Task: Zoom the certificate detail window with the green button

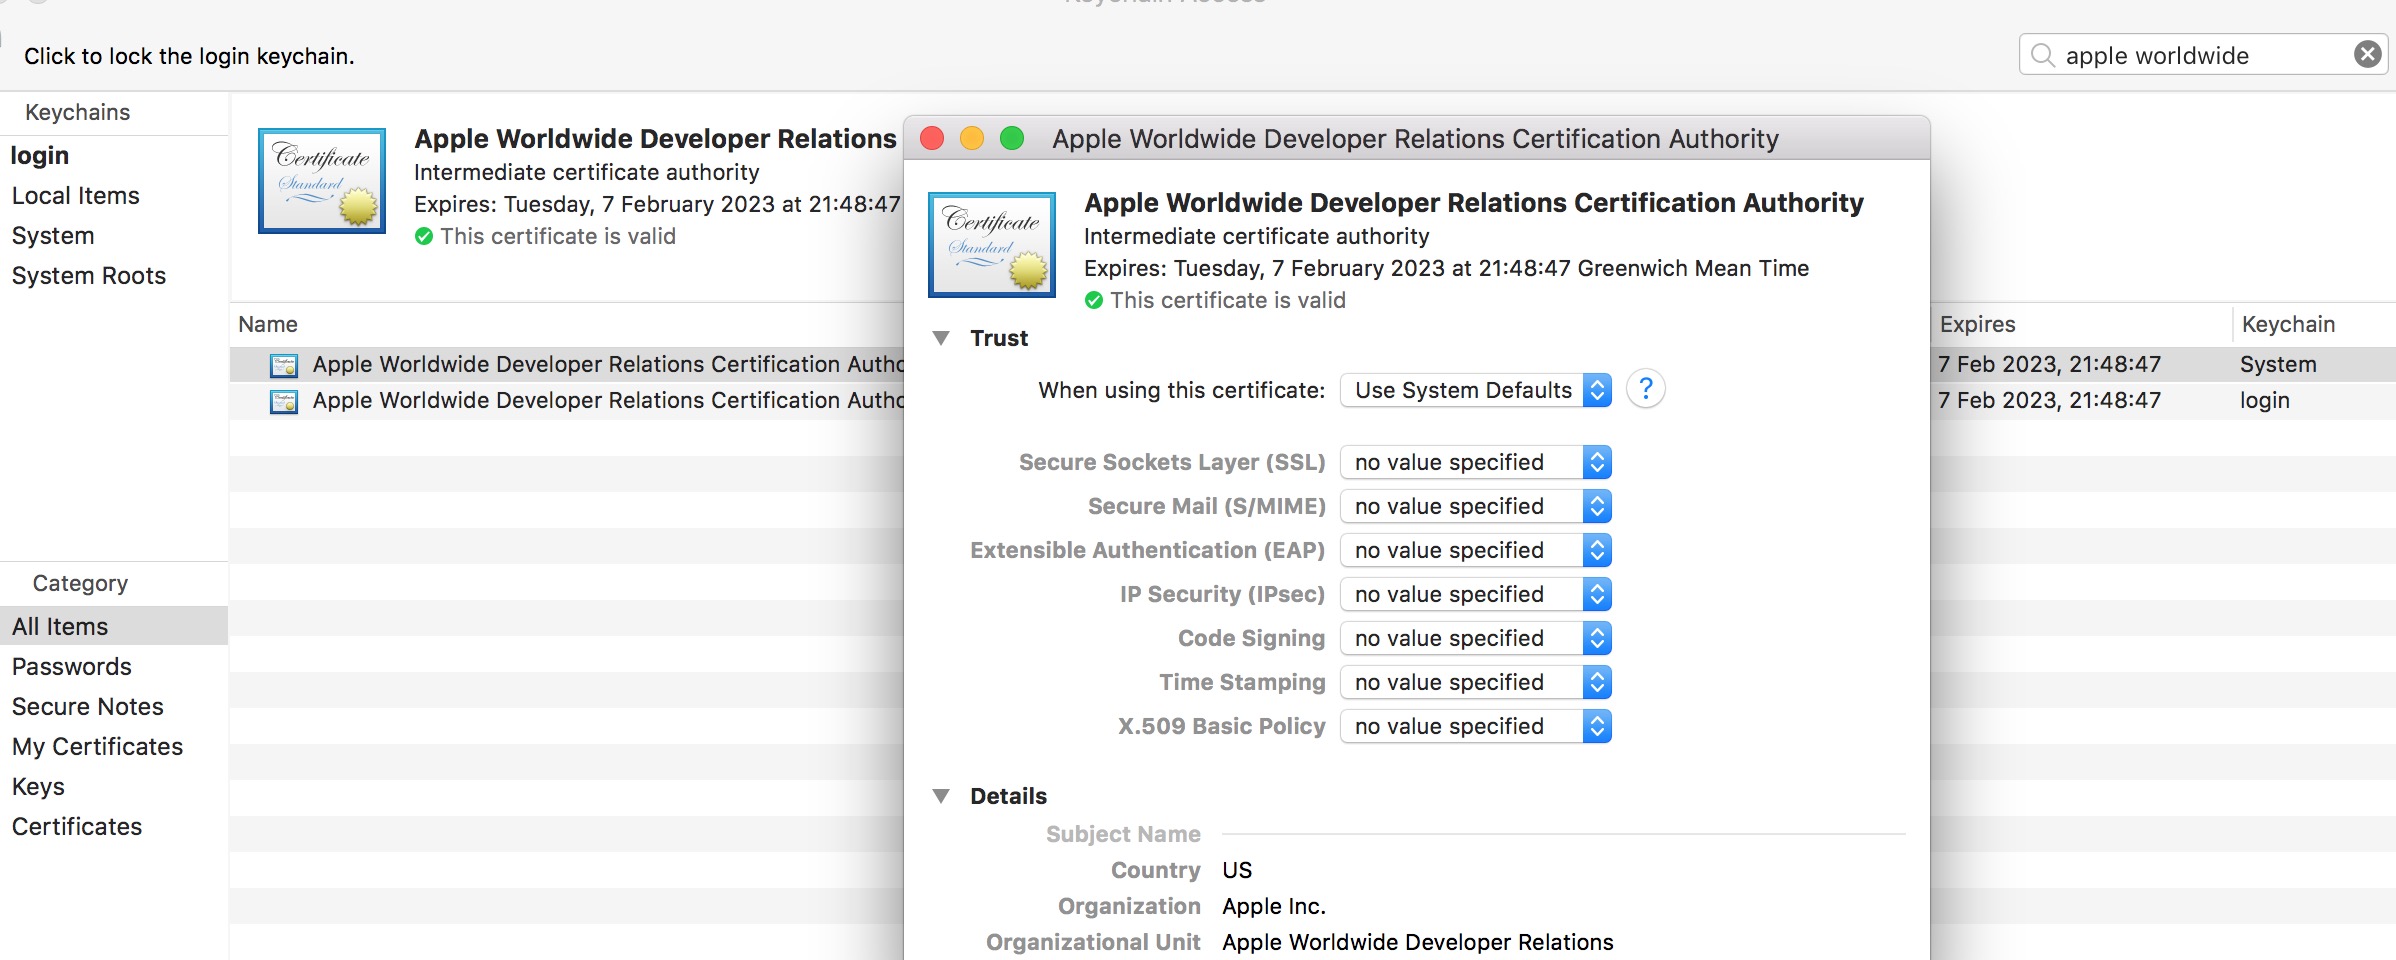Action: pos(1012,138)
